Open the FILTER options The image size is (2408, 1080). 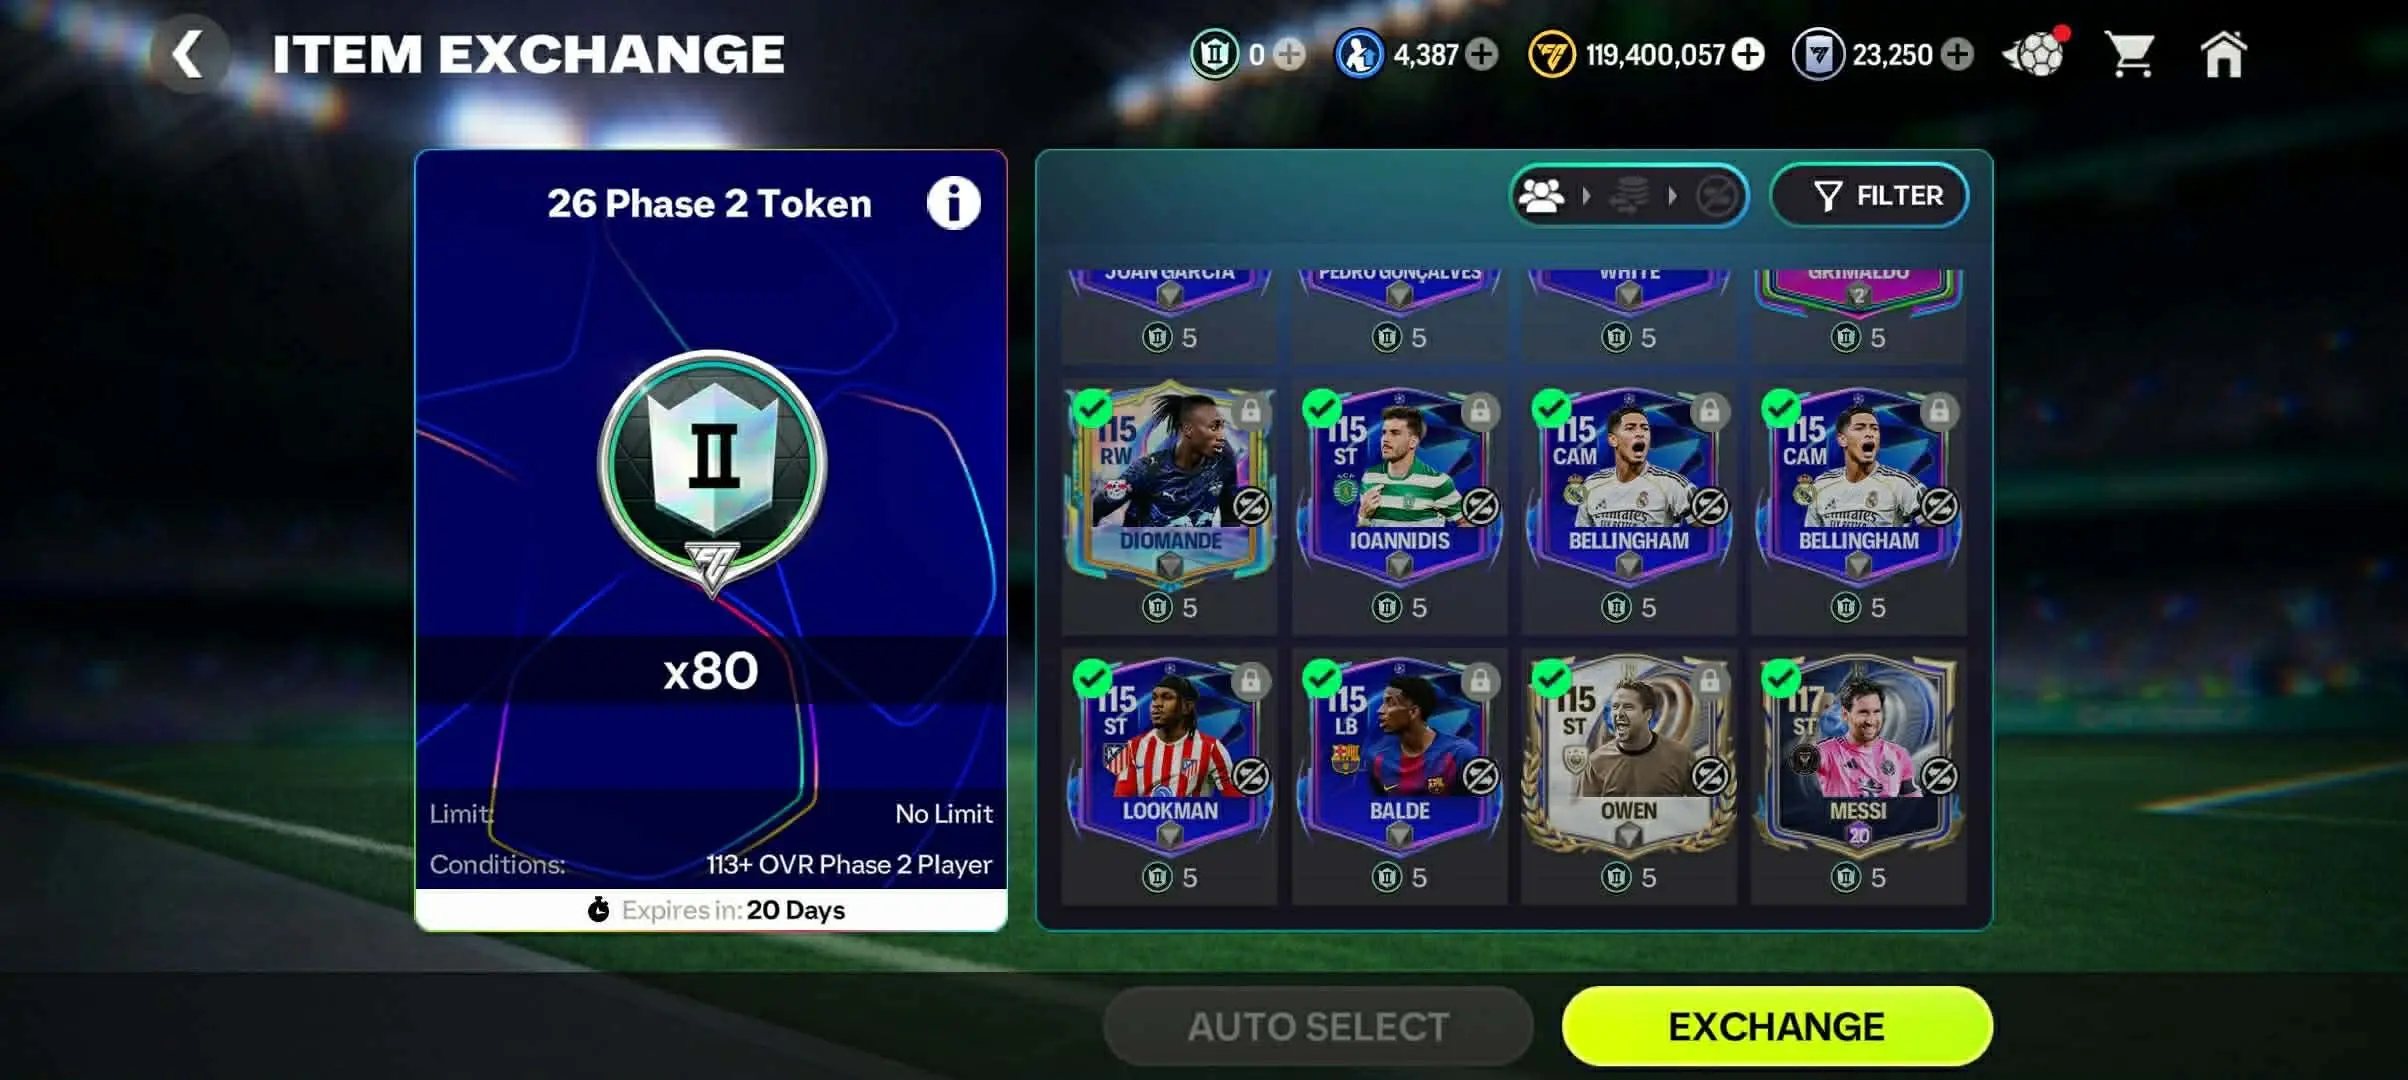pyautogui.click(x=1869, y=195)
